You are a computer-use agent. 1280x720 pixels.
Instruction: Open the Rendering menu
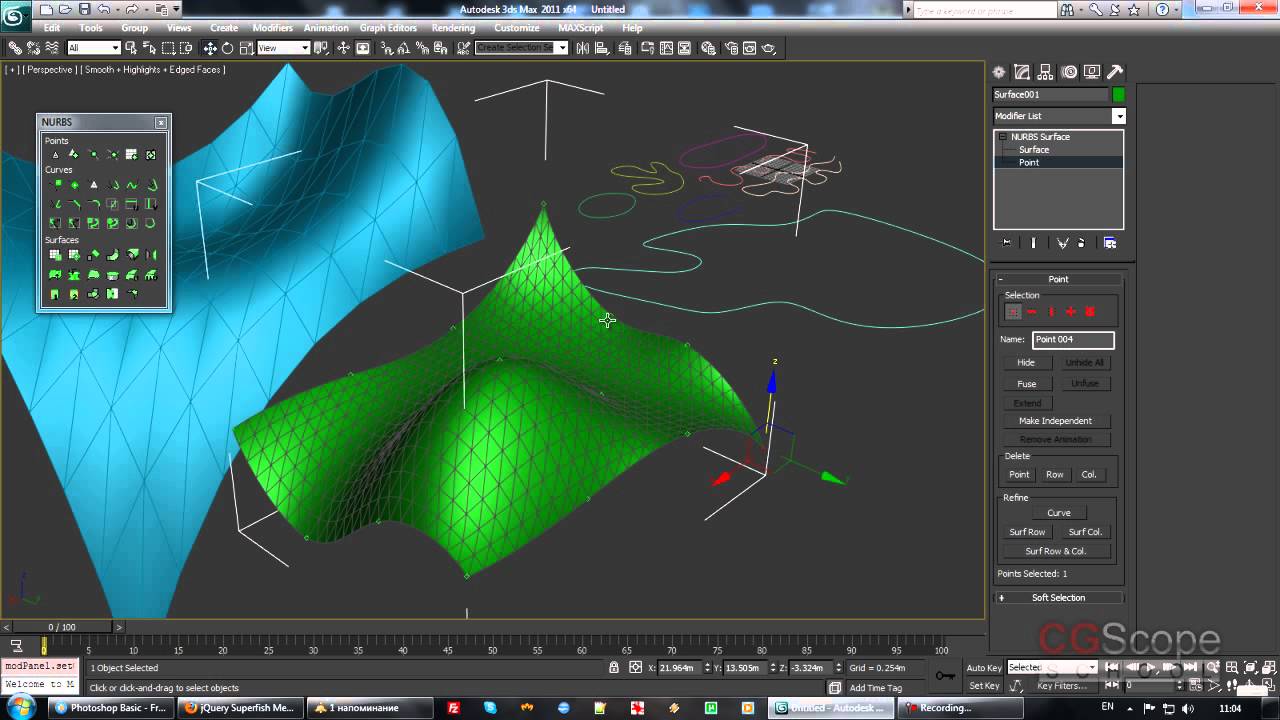453,28
